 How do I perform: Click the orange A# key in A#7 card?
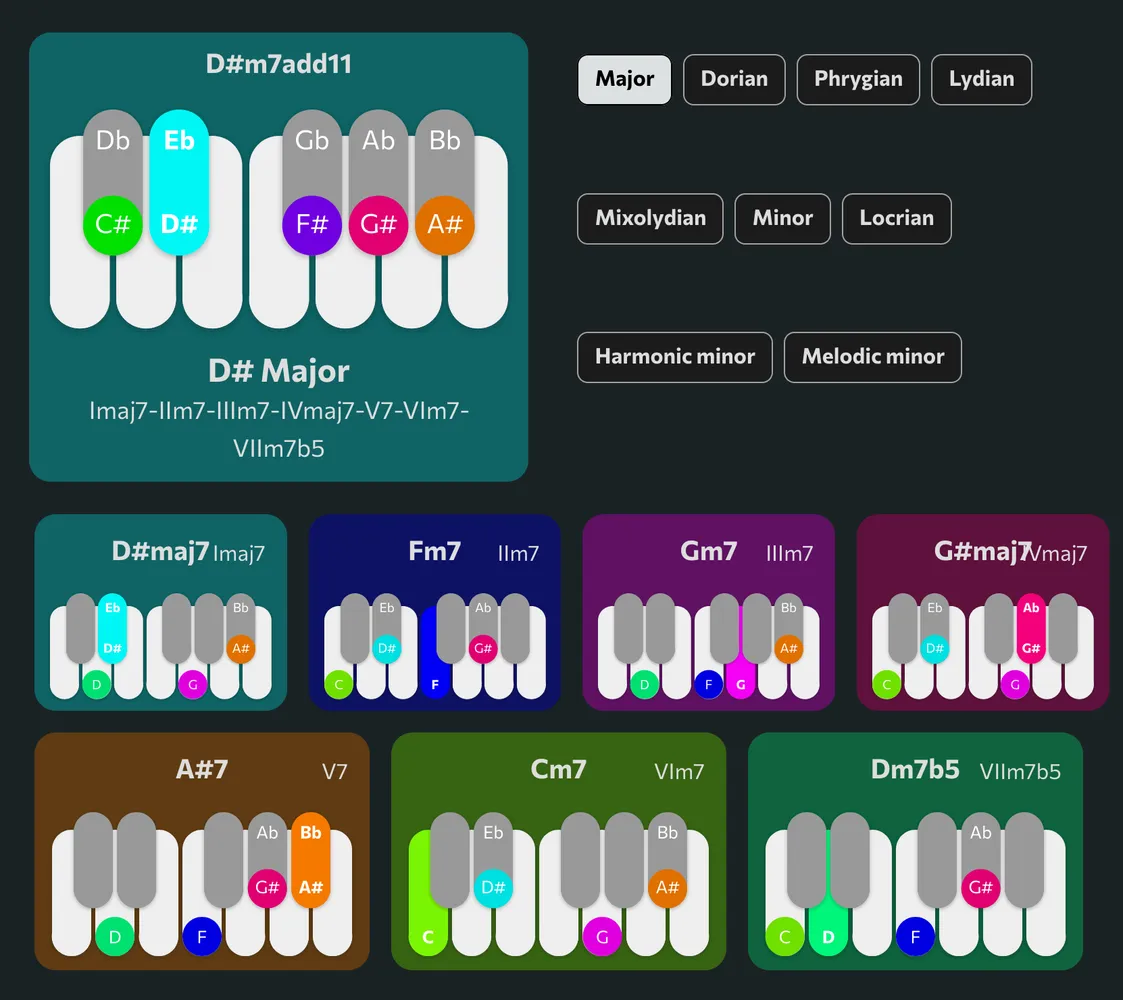[311, 887]
